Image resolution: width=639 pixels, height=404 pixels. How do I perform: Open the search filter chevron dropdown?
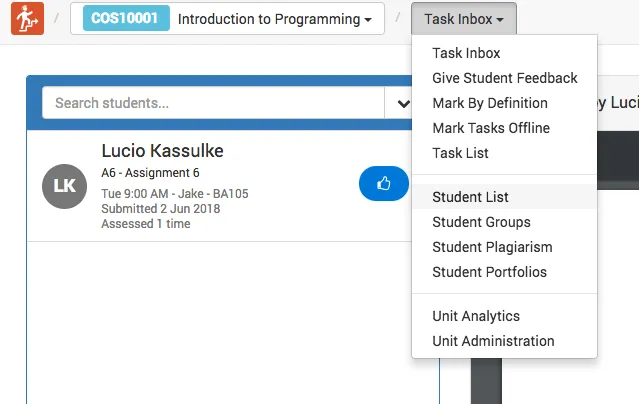coord(403,103)
